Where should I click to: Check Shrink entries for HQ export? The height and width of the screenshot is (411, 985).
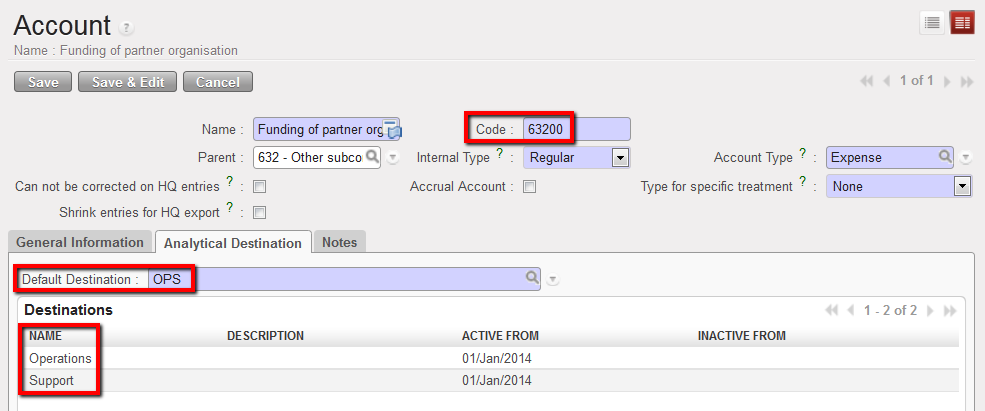259,211
